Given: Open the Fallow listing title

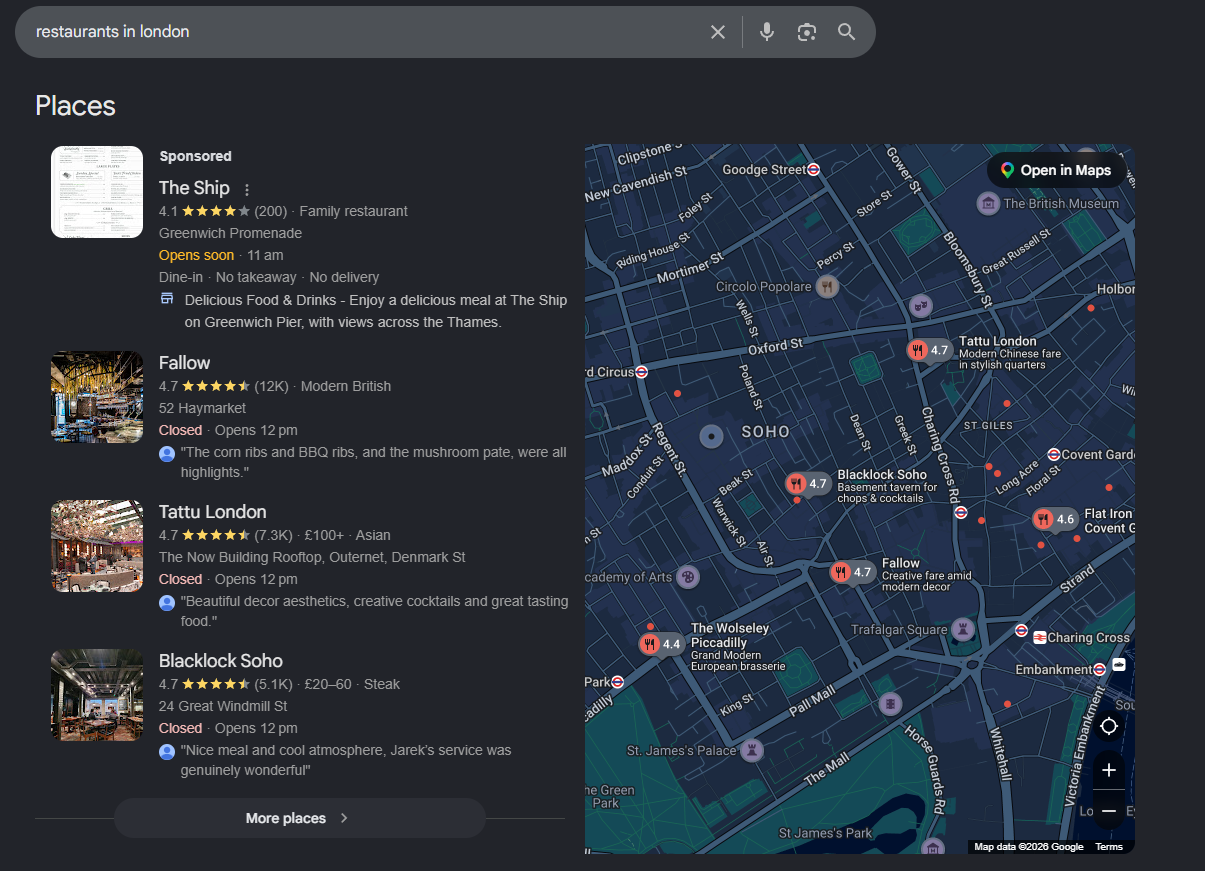Looking at the screenshot, I should point(185,362).
